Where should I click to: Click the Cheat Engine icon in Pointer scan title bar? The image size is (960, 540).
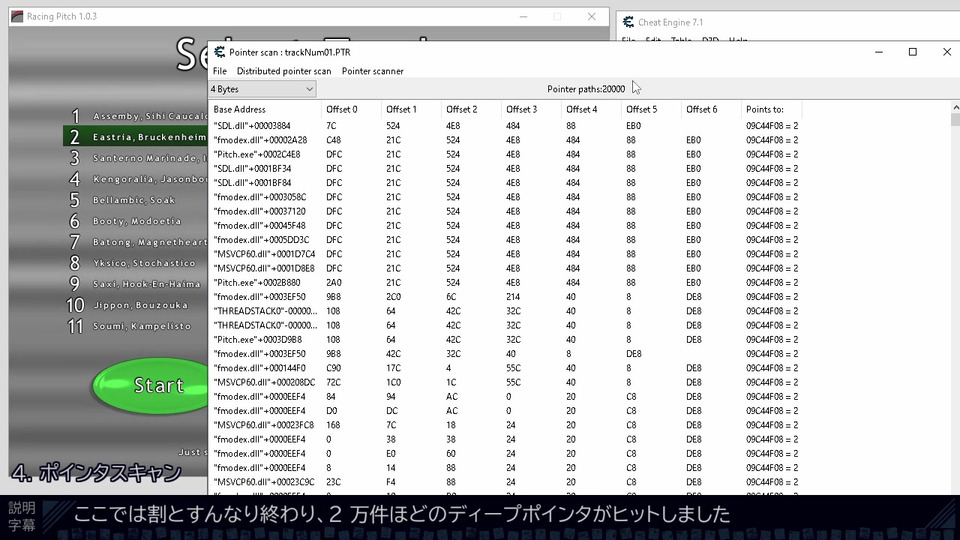coord(219,52)
